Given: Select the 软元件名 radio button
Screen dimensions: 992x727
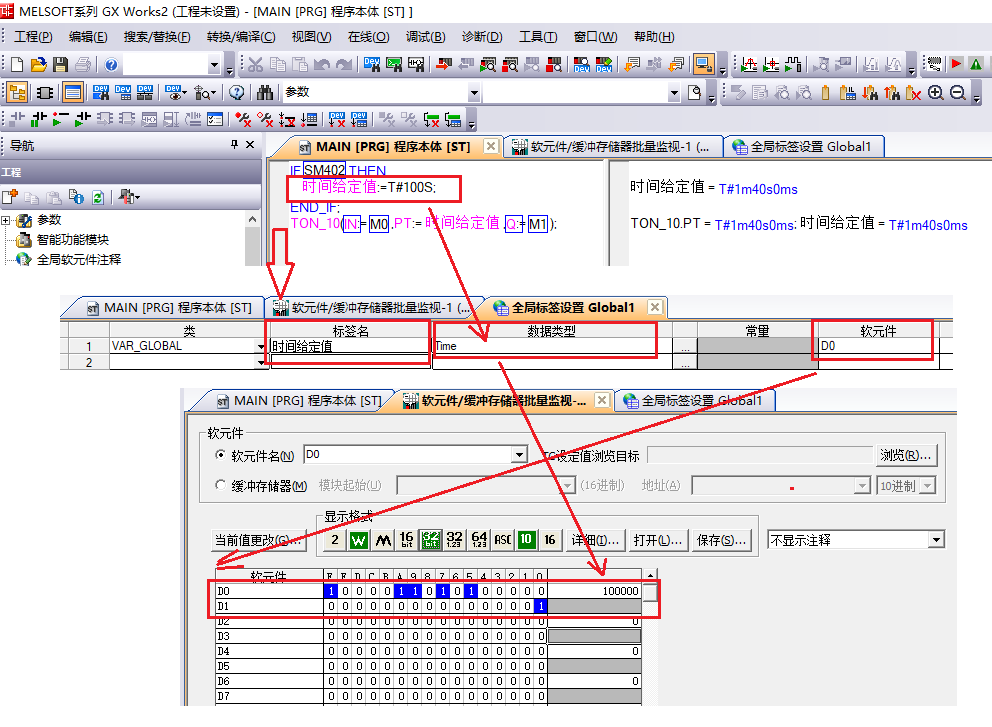Looking at the screenshot, I should click(222, 456).
